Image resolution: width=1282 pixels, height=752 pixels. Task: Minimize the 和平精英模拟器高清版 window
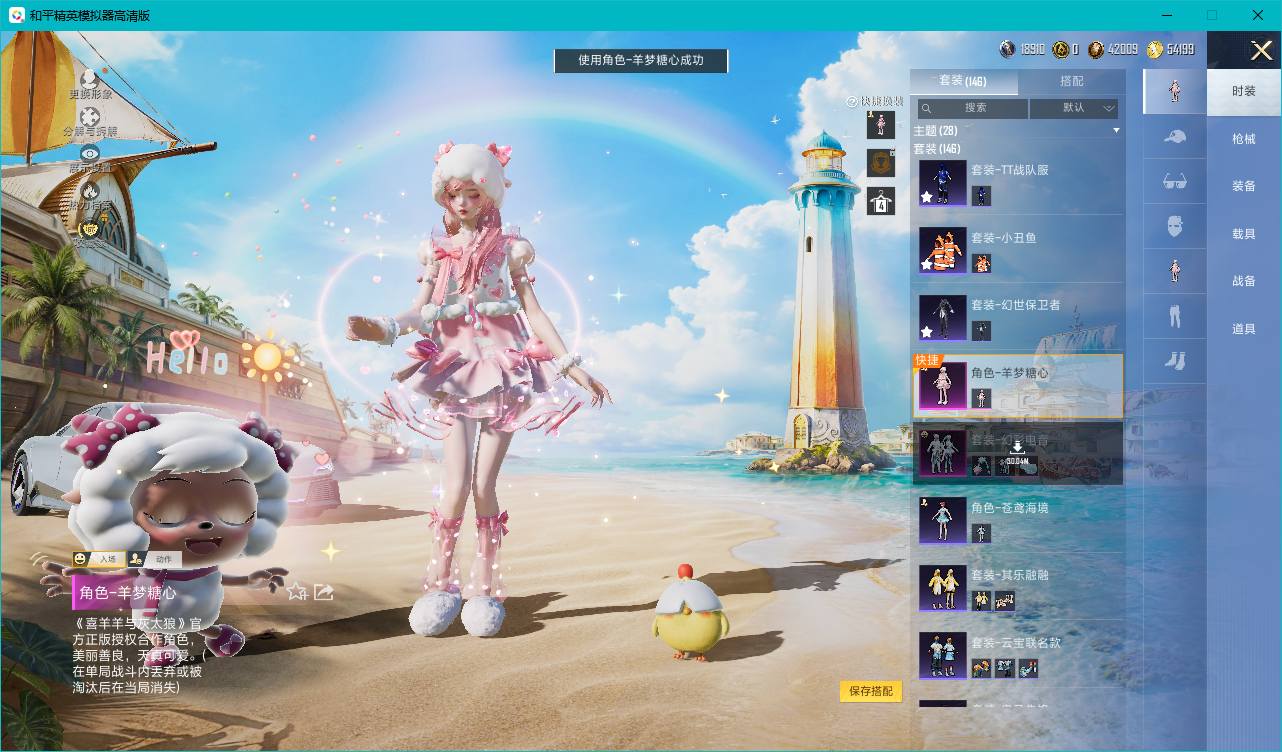click(1168, 15)
